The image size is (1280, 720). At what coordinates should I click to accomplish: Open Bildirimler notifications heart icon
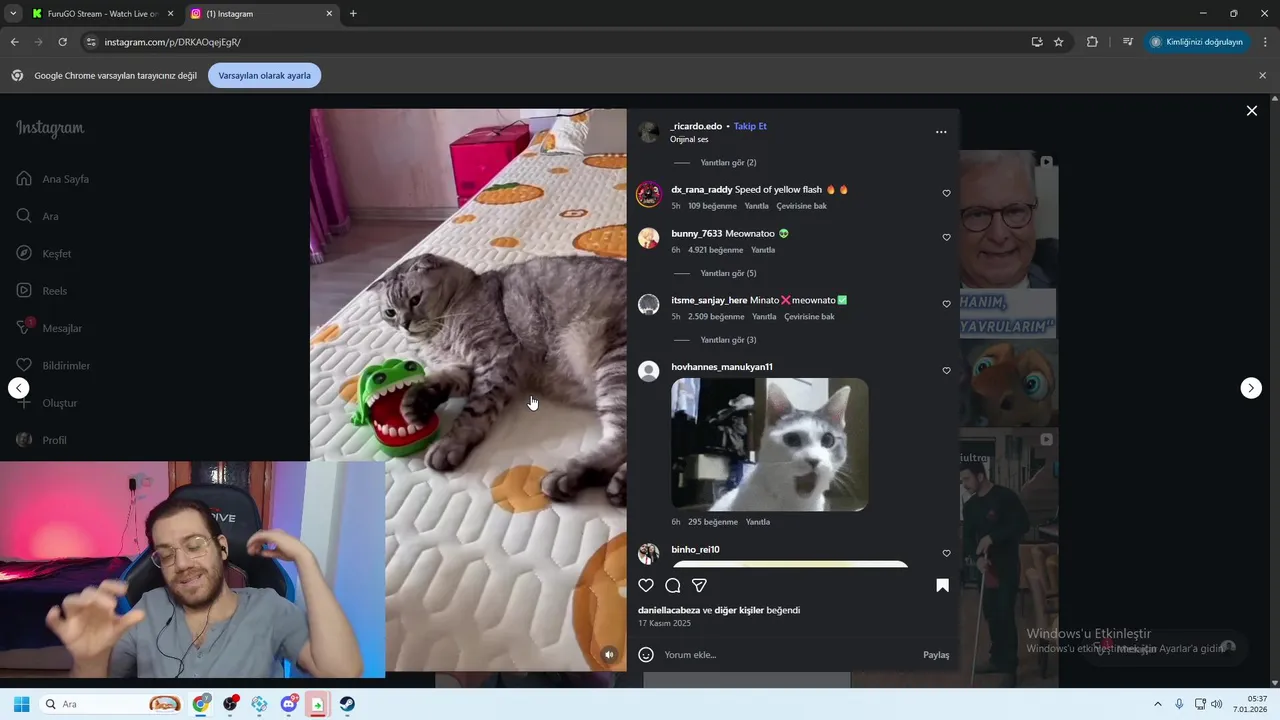24,365
